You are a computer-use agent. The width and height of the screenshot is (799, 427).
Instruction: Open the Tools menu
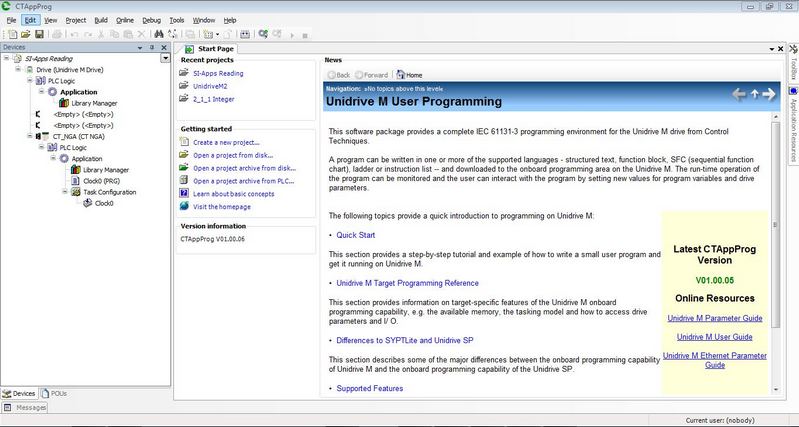click(x=177, y=20)
